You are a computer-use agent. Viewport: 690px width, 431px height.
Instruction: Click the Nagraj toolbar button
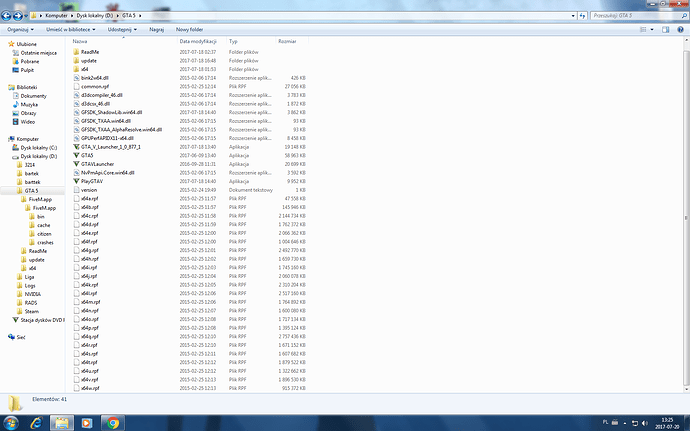point(156,29)
